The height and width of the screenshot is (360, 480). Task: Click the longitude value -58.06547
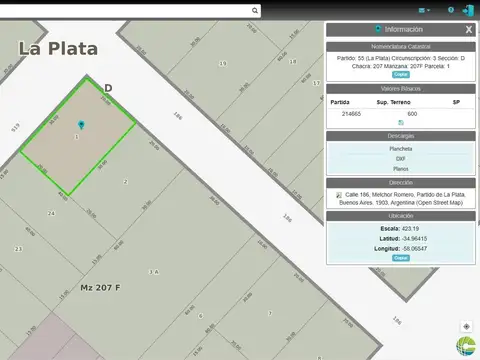414,249
